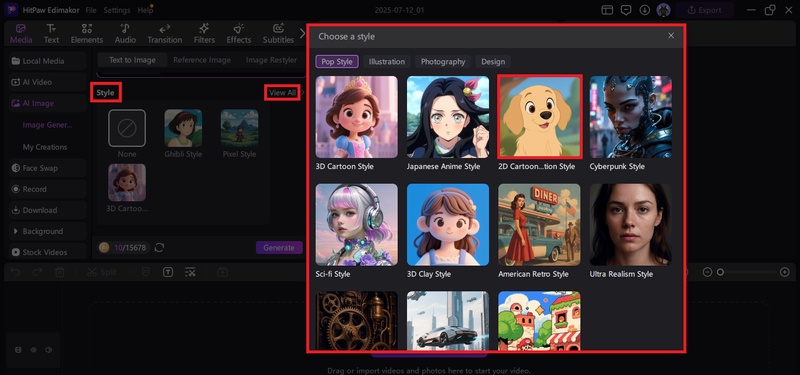Open Face Swap in sidebar
Screen dimensions: 800x375
point(47,168)
